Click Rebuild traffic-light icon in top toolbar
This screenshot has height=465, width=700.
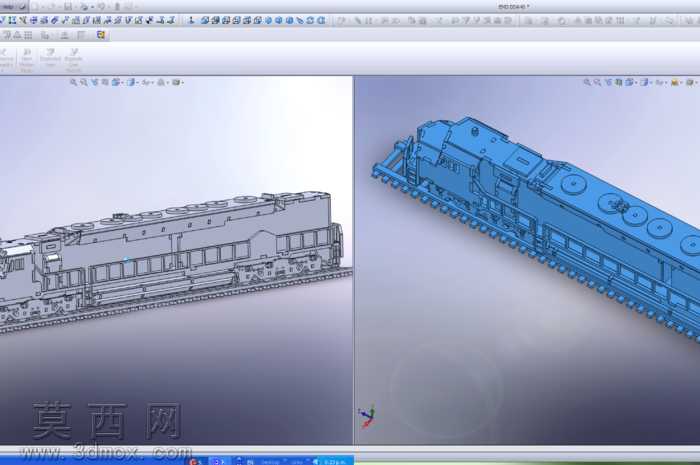coord(117,6)
